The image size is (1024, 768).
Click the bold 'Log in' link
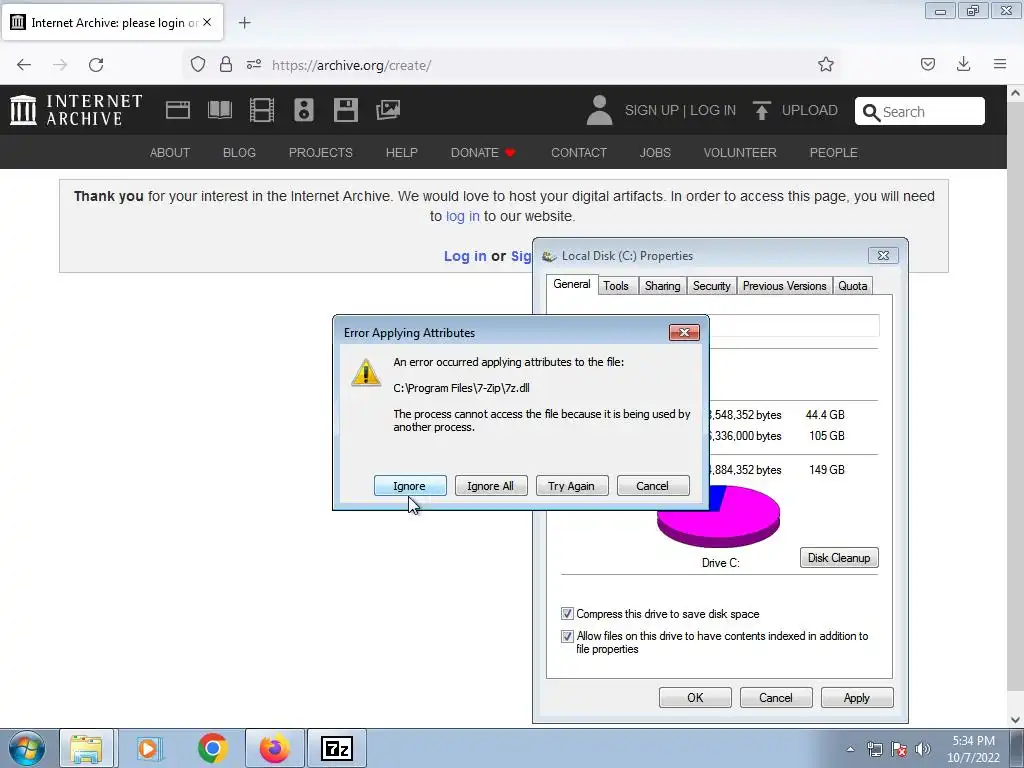[465, 256]
